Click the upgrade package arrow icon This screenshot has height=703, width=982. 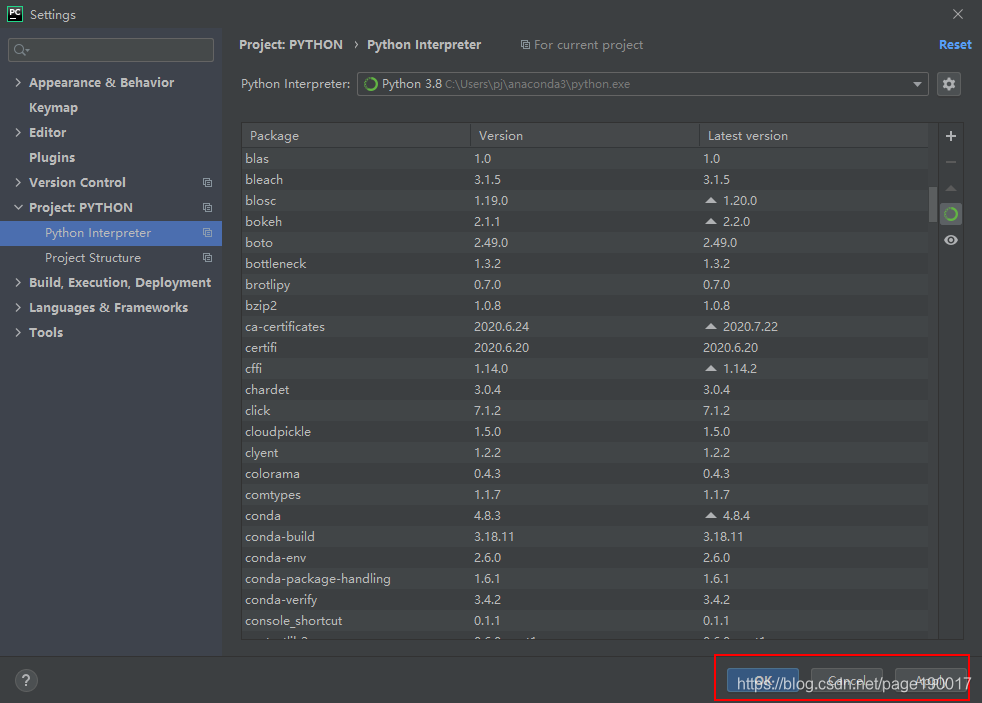pyautogui.click(x=951, y=188)
